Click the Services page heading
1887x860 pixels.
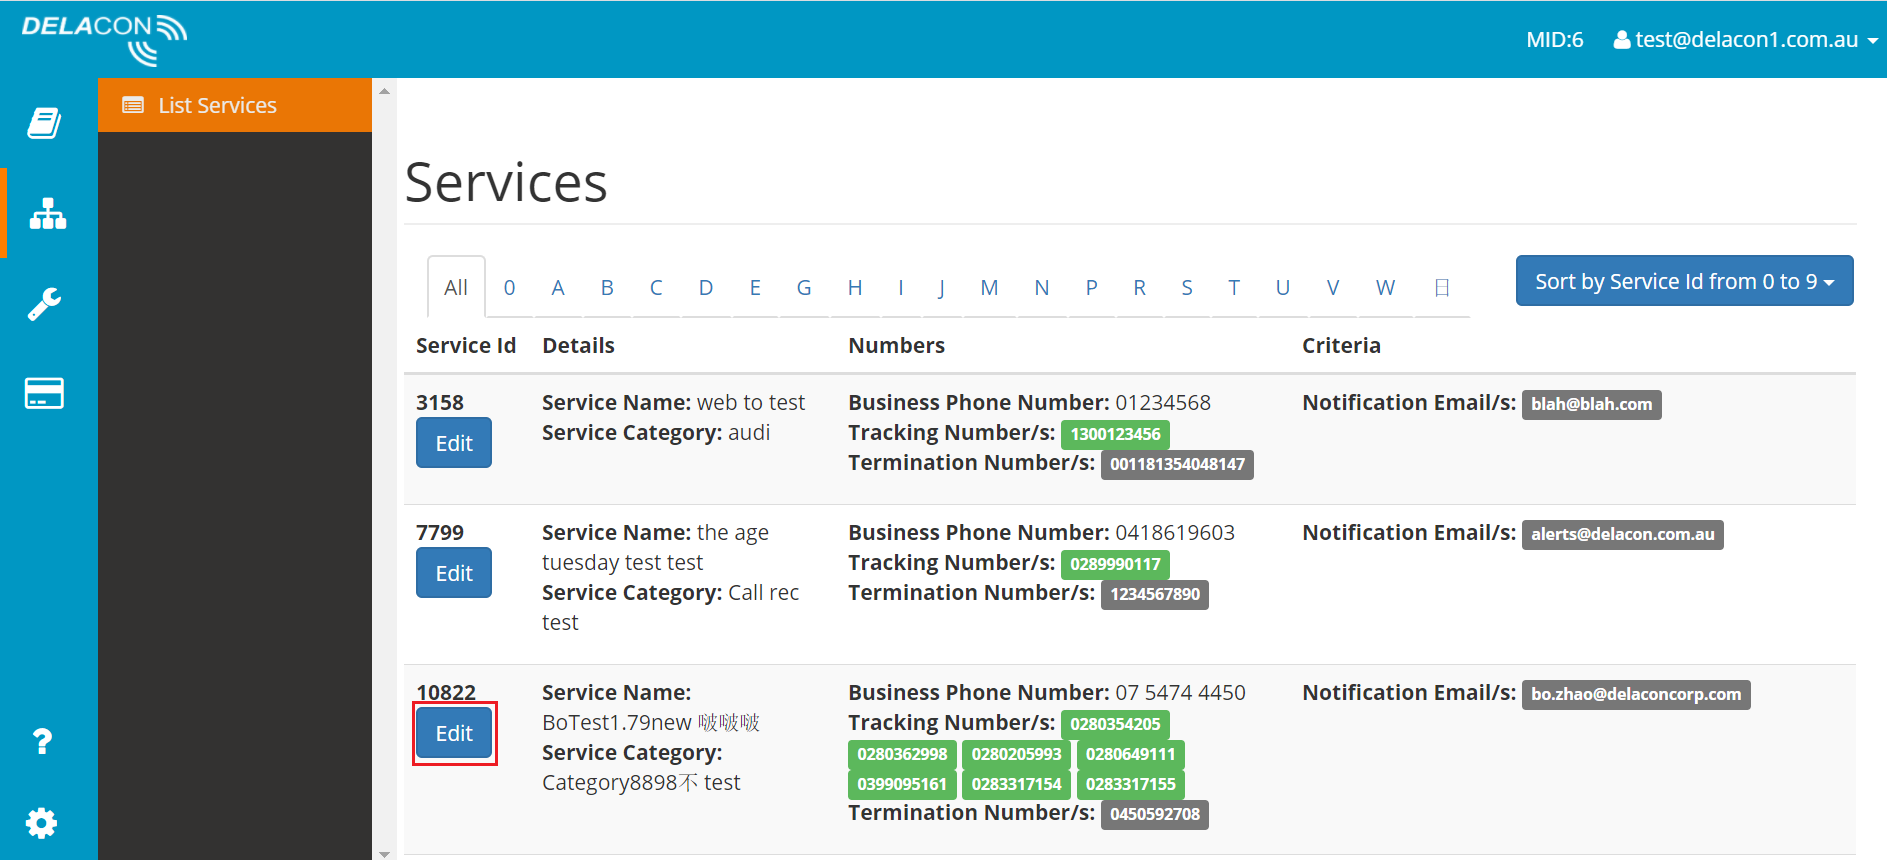(506, 182)
